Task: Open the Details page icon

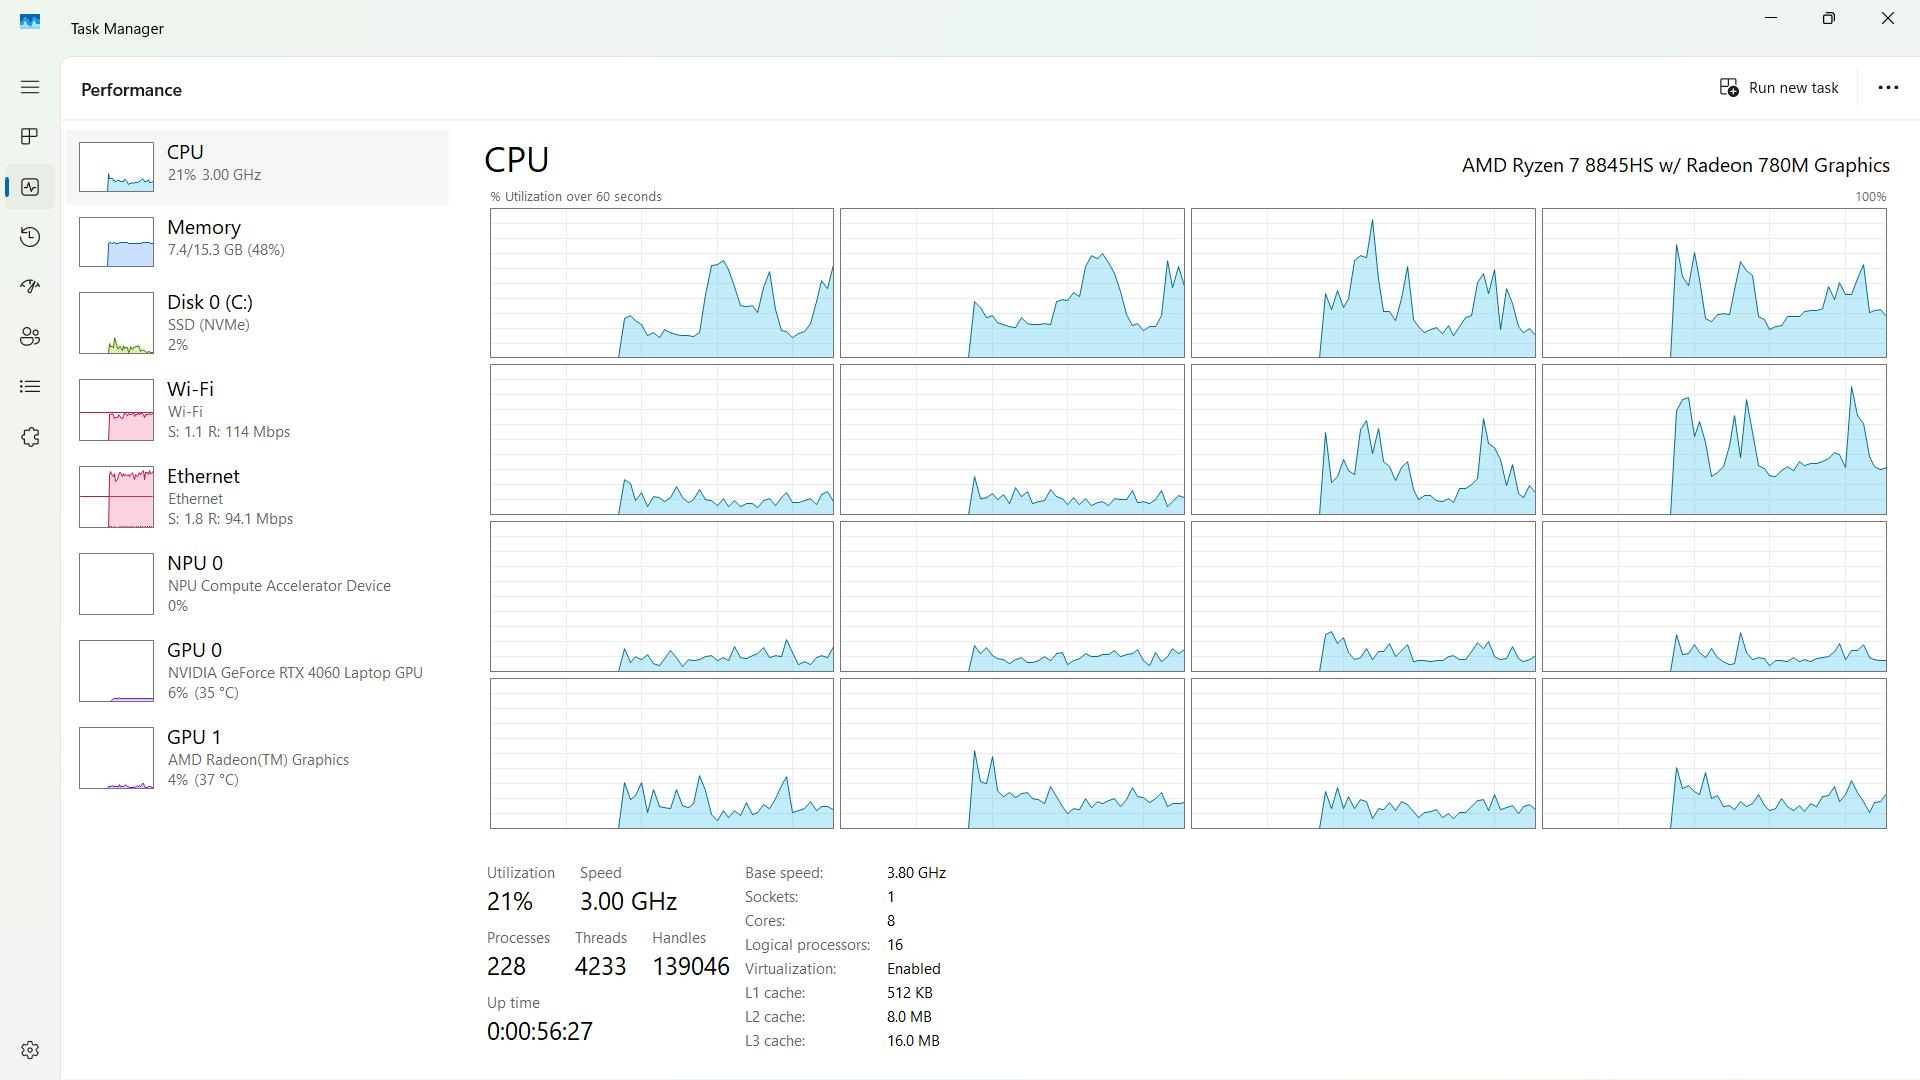Action: (30, 387)
